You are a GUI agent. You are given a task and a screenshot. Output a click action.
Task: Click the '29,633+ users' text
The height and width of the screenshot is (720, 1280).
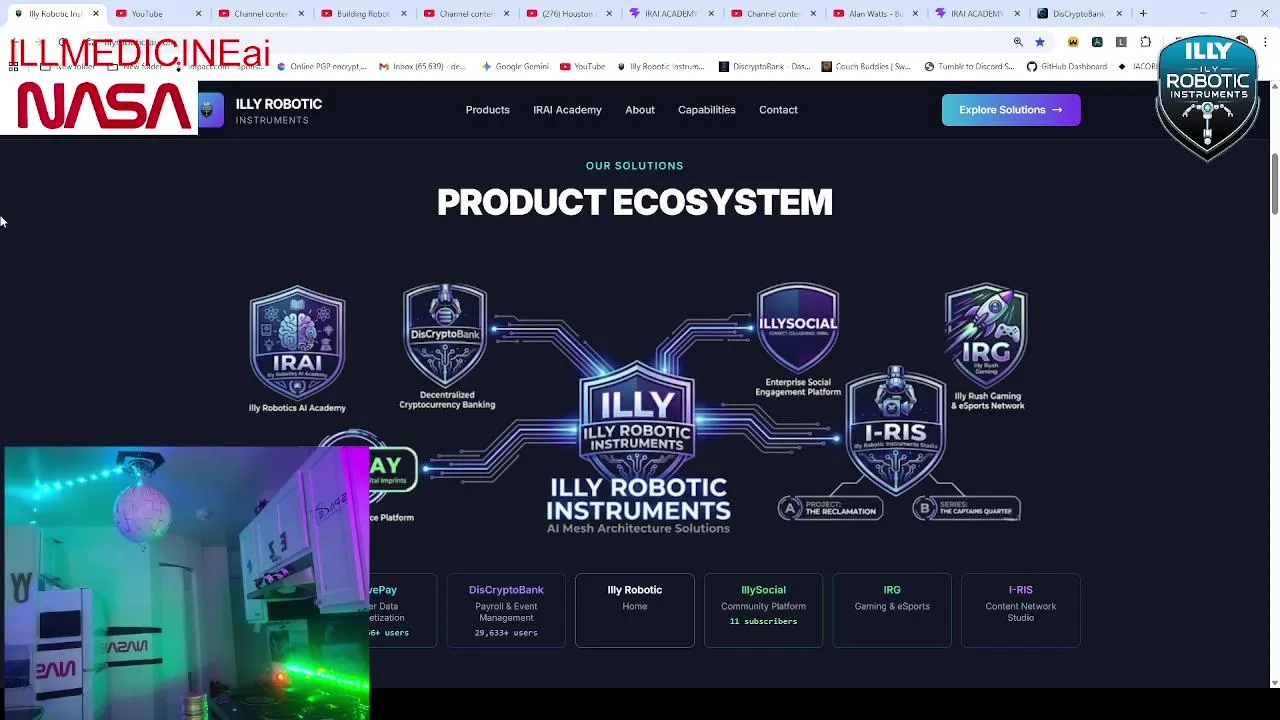point(506,633)
